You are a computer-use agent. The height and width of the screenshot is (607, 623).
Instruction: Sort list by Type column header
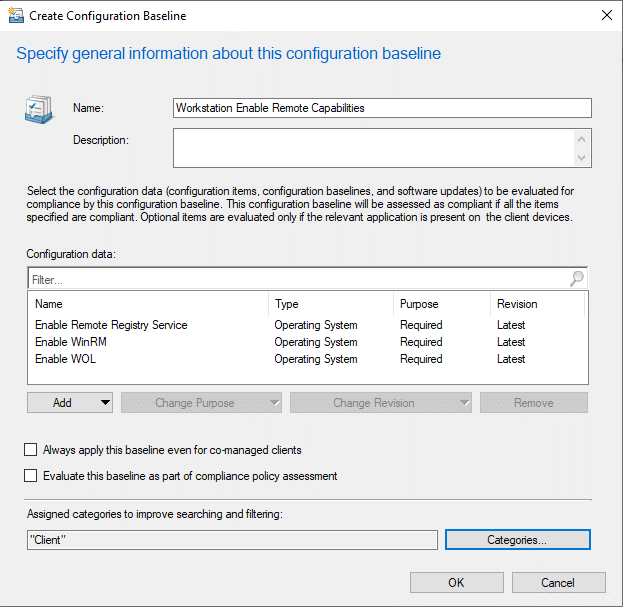tap(286, 304)
